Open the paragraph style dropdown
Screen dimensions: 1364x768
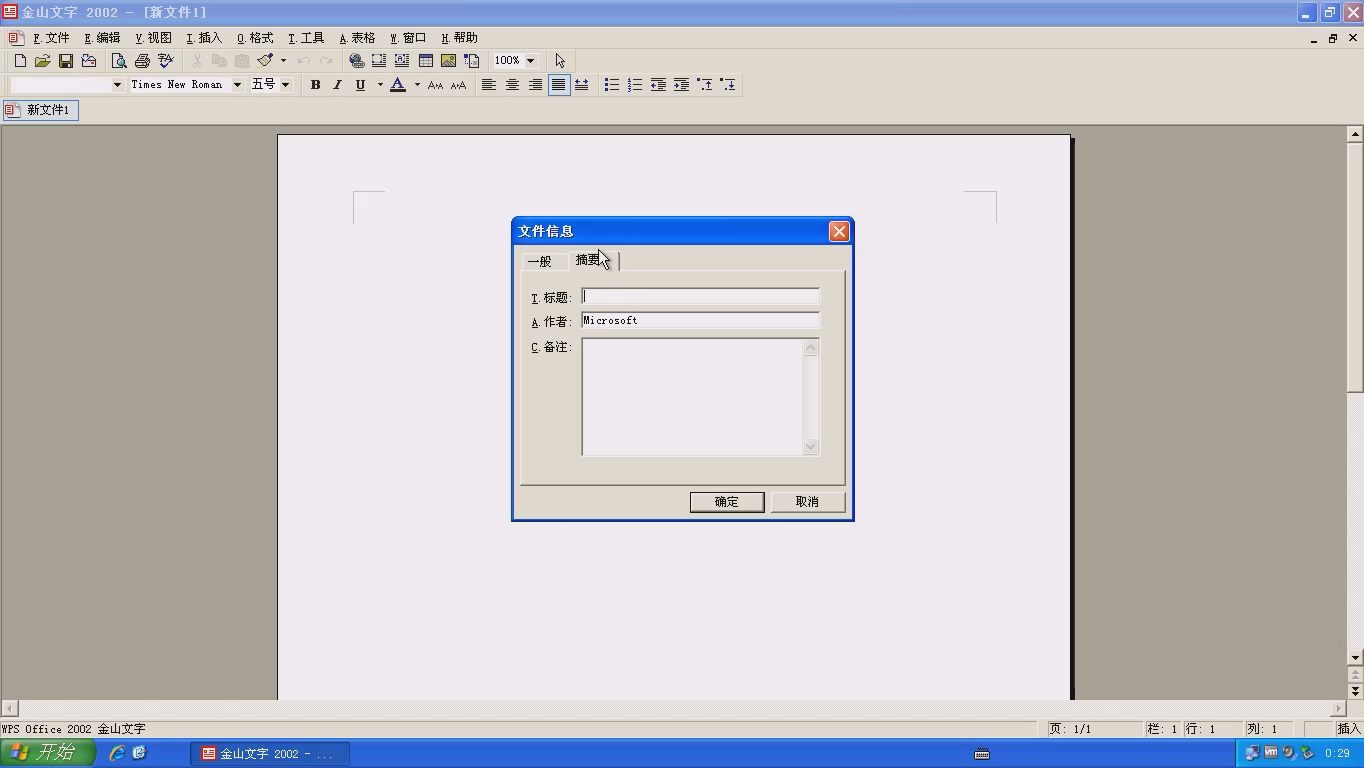click(x=117, y=85)
